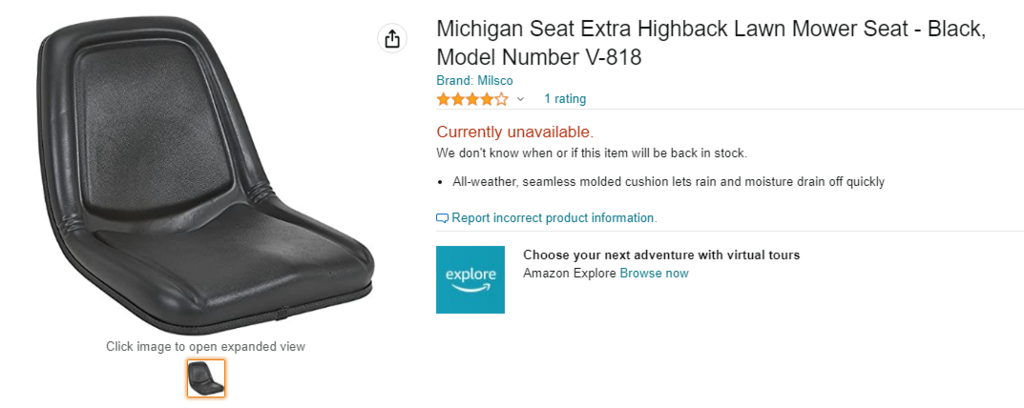This screenshot has width=1024, height=408.
Task: Visit the Brand: Milsco link
Action: point(474,81)
